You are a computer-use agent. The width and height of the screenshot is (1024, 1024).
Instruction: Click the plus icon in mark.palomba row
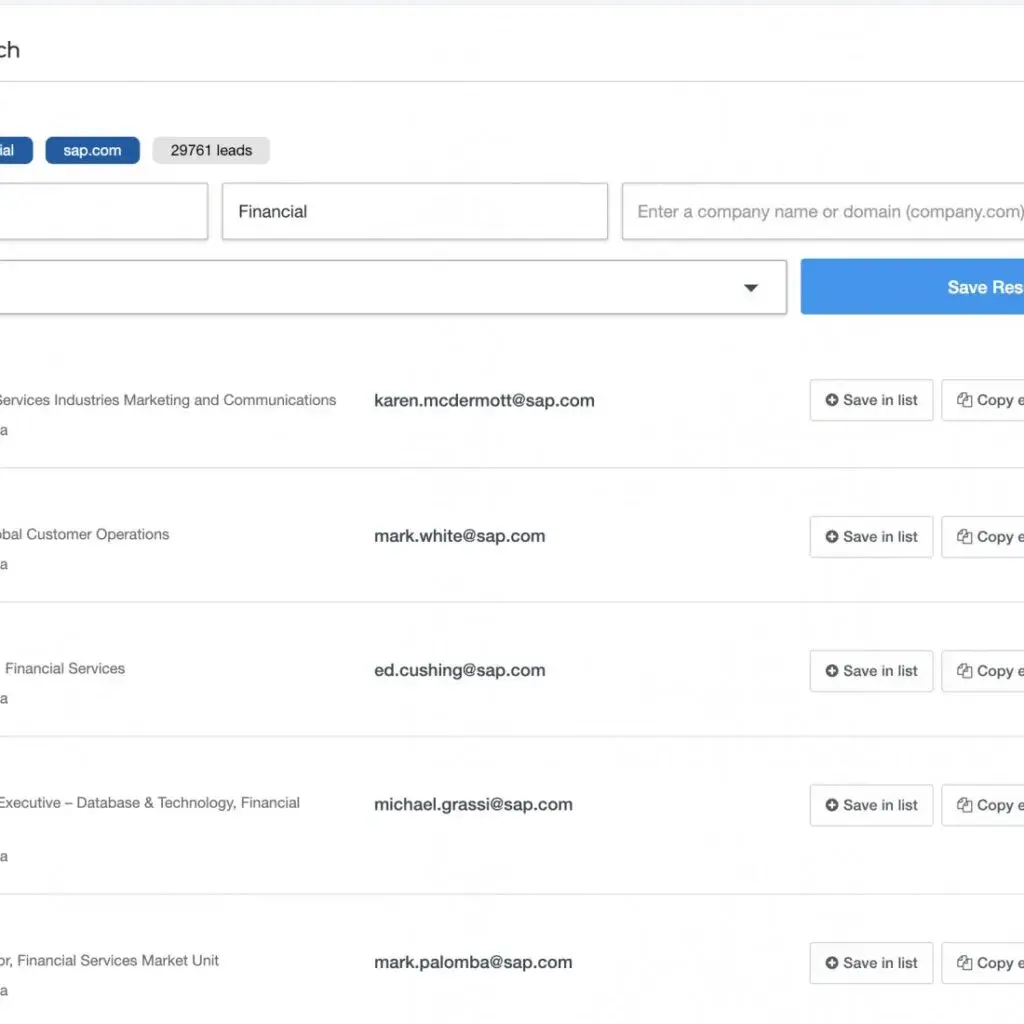[831, 963]
